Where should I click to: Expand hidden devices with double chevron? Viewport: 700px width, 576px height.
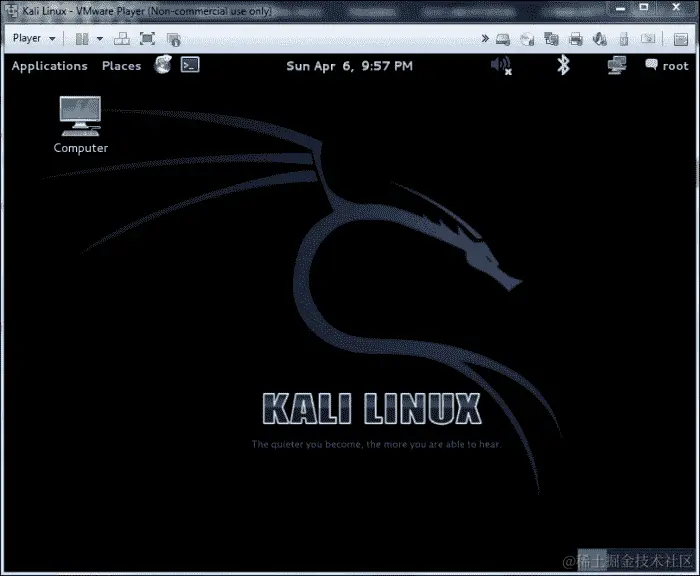click(485, 39)
